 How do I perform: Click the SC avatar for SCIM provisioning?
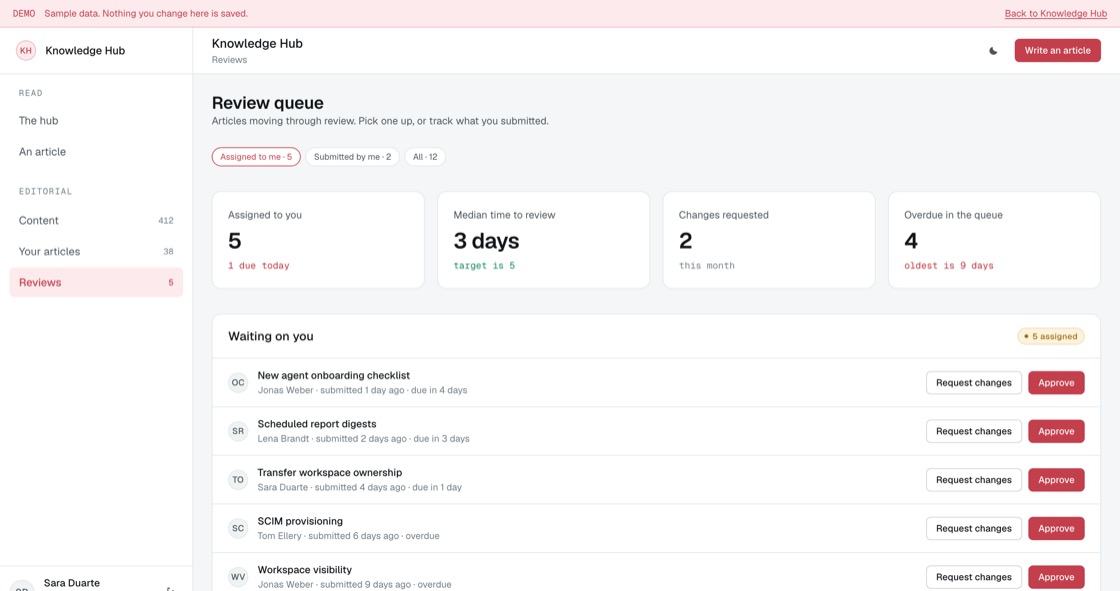click(x=238, y=528)
